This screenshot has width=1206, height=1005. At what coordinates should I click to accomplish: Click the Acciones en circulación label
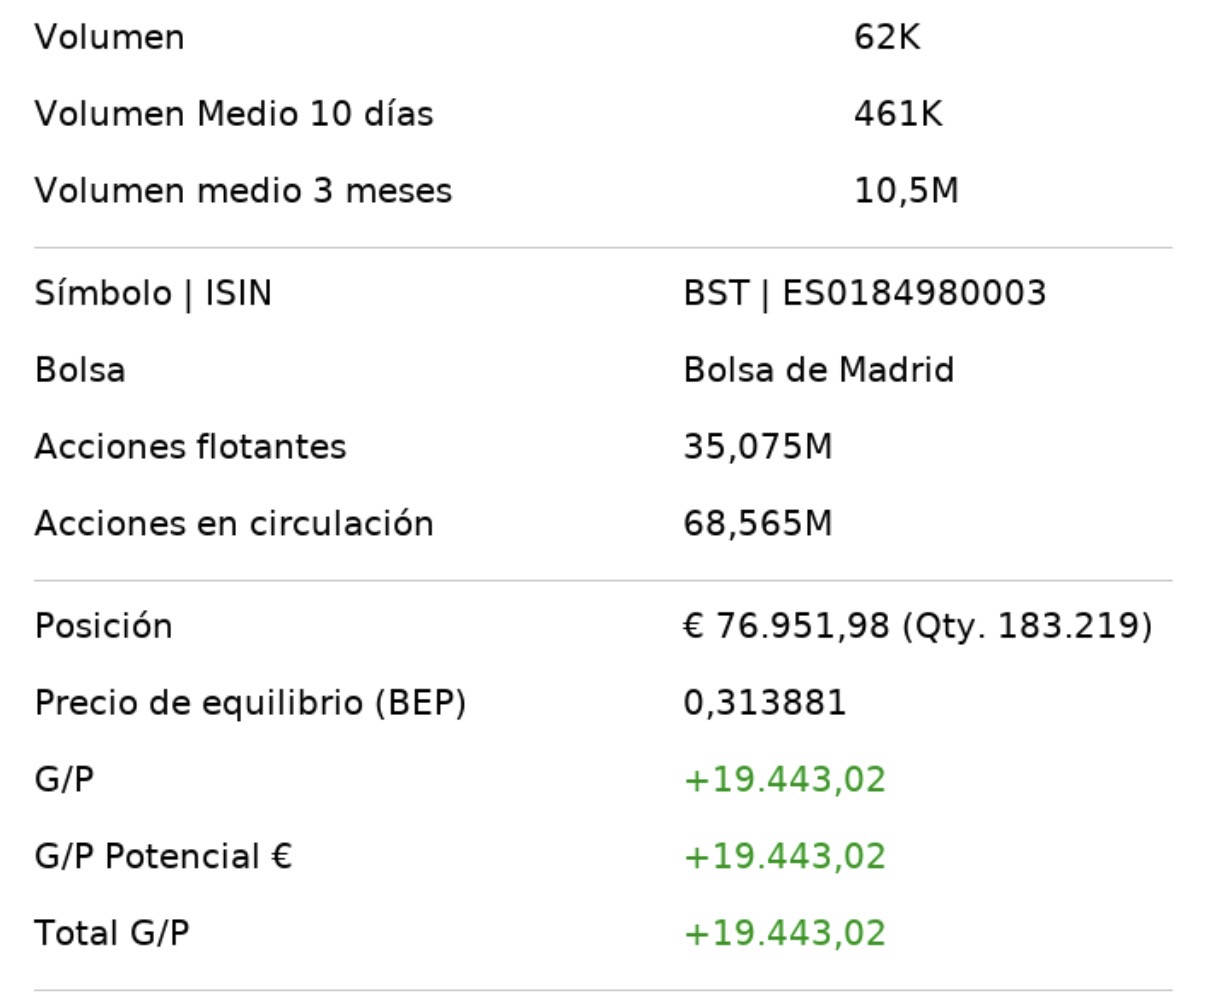[x=234, y=524]
